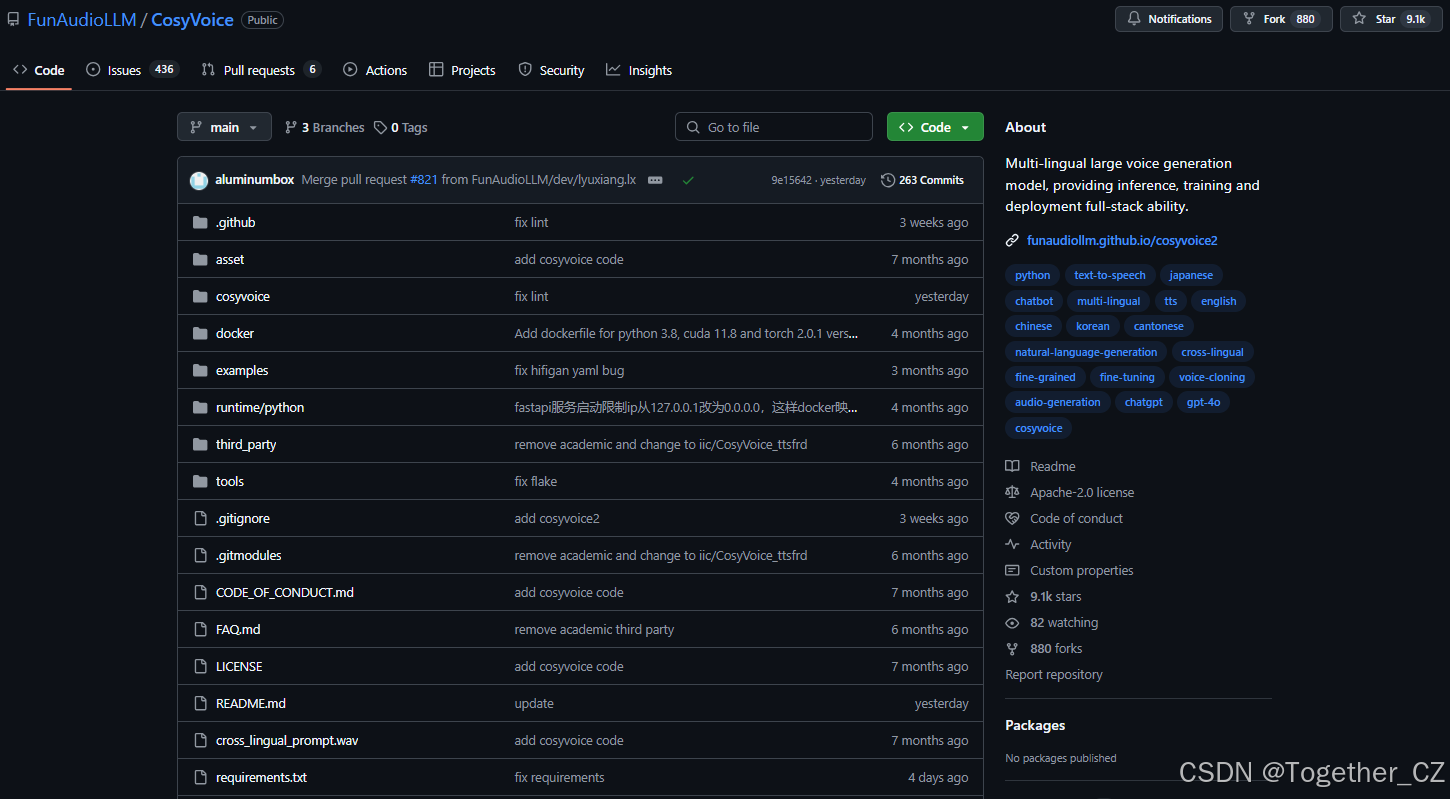Viewport: 1450px width, 799px height.
Task: Click the repository icon beside FunAudioLLM
Action: 13,19
